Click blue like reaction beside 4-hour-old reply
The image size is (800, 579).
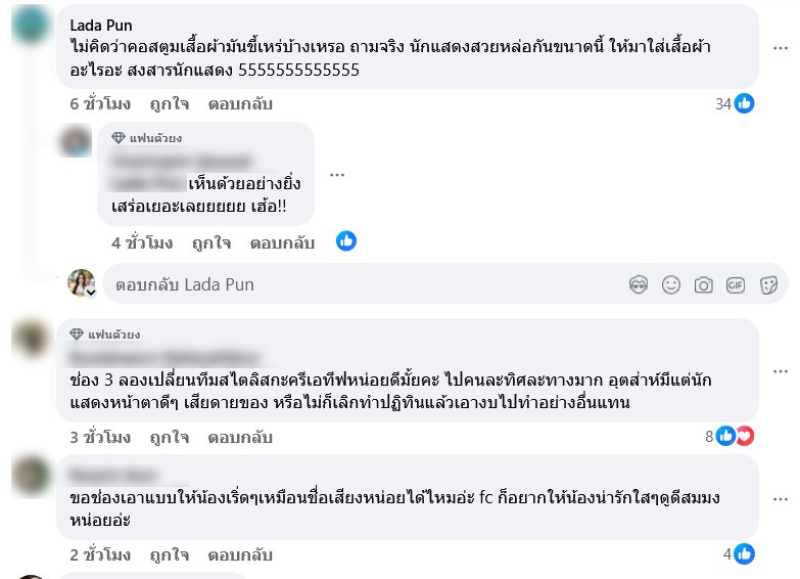coord(346,241)
